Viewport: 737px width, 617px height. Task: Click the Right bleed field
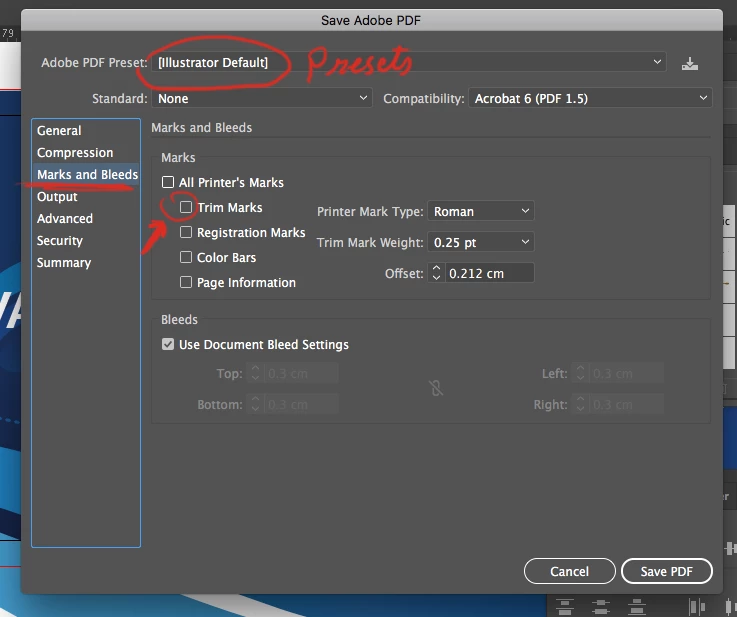626,404
